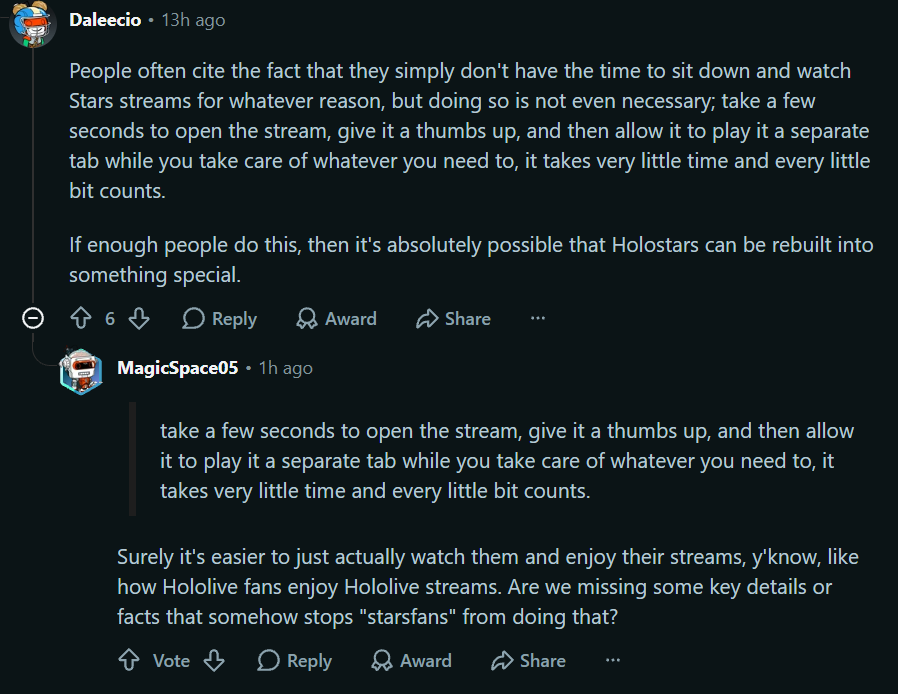Downvote Daleecio's comment
The width and height of the screenshot is (898, 694).
[139, 318]
